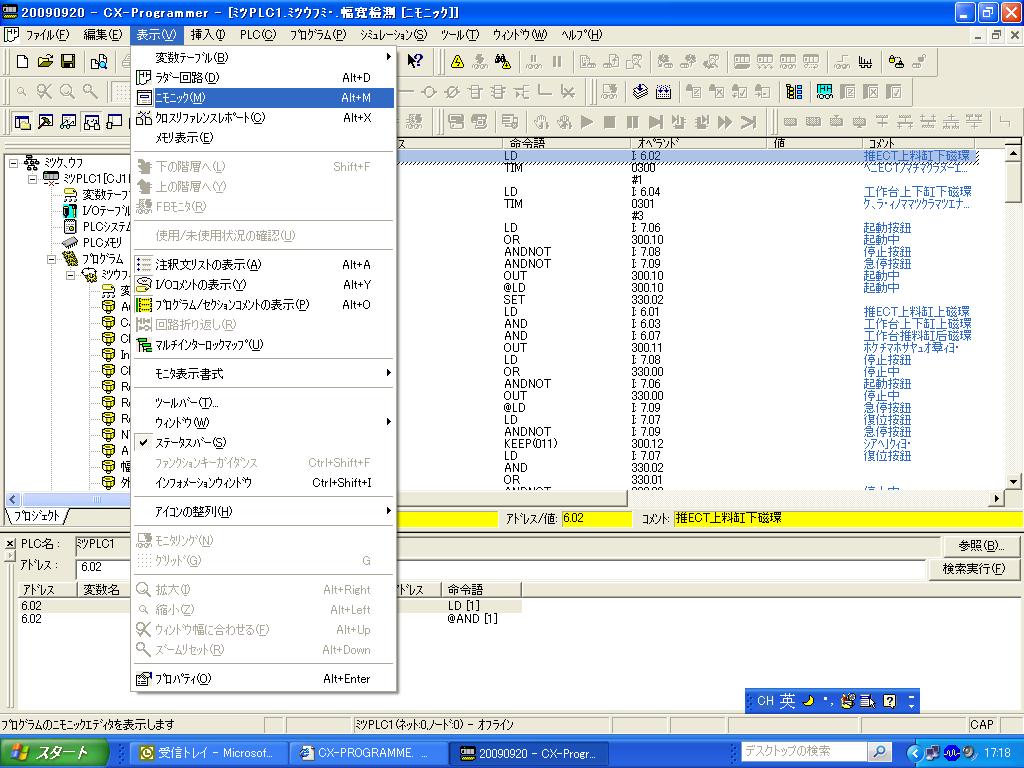1024x768 pixels.
Task: Click the Save floppy disk icon
Action: coord(68,62)
